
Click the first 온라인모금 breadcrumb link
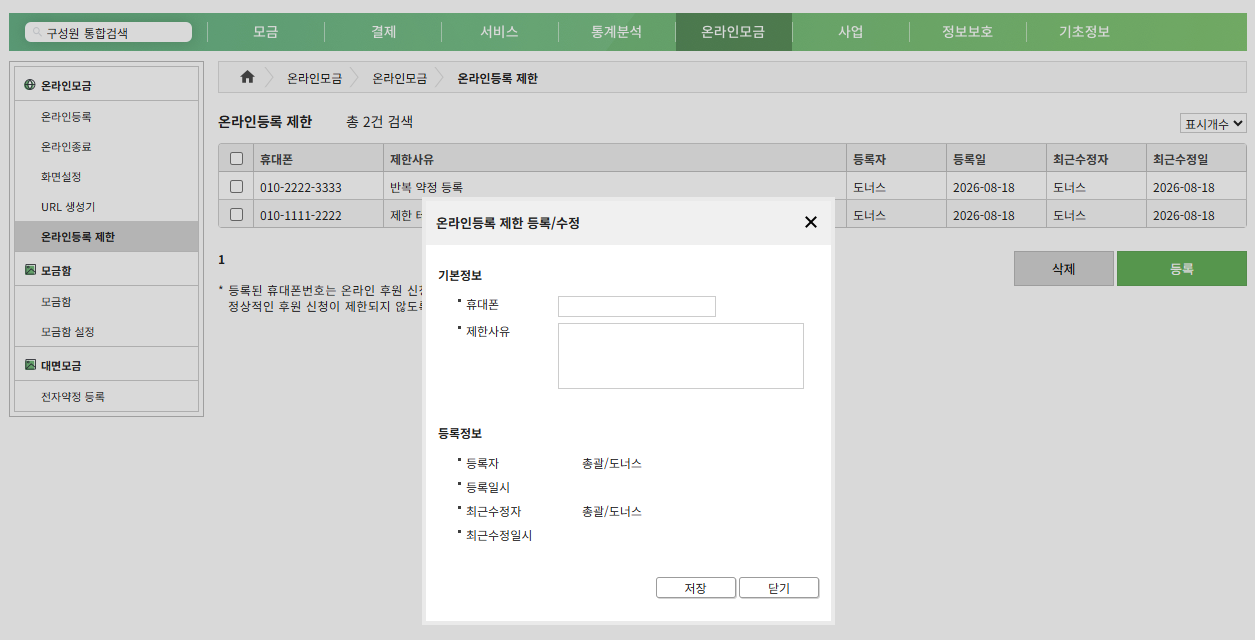[x=314, y=78]
